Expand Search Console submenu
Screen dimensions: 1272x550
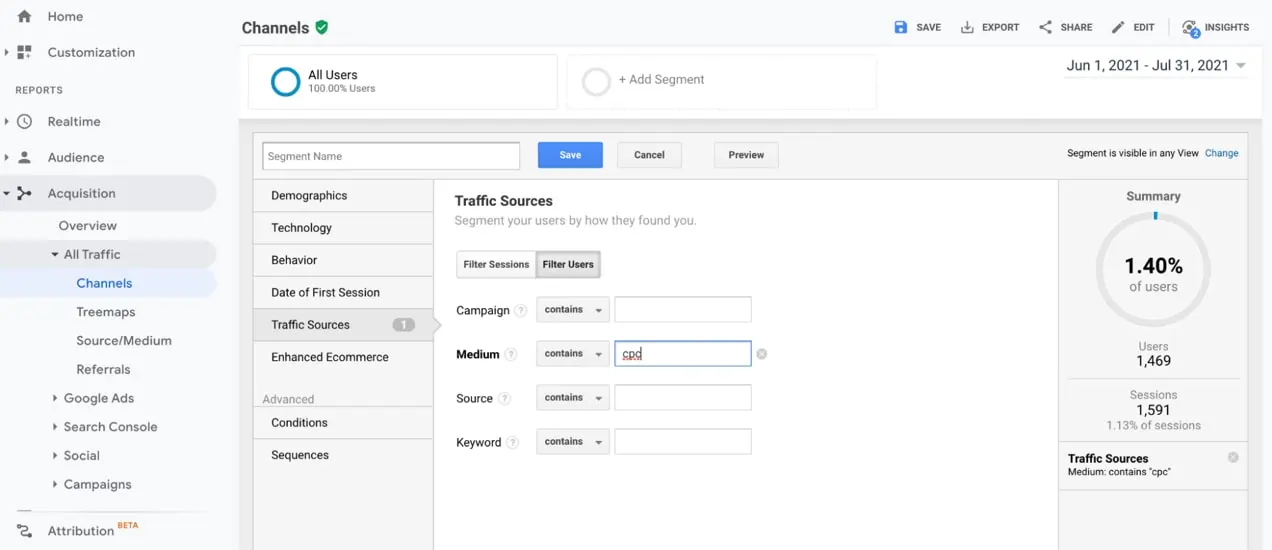pos(55,427)
